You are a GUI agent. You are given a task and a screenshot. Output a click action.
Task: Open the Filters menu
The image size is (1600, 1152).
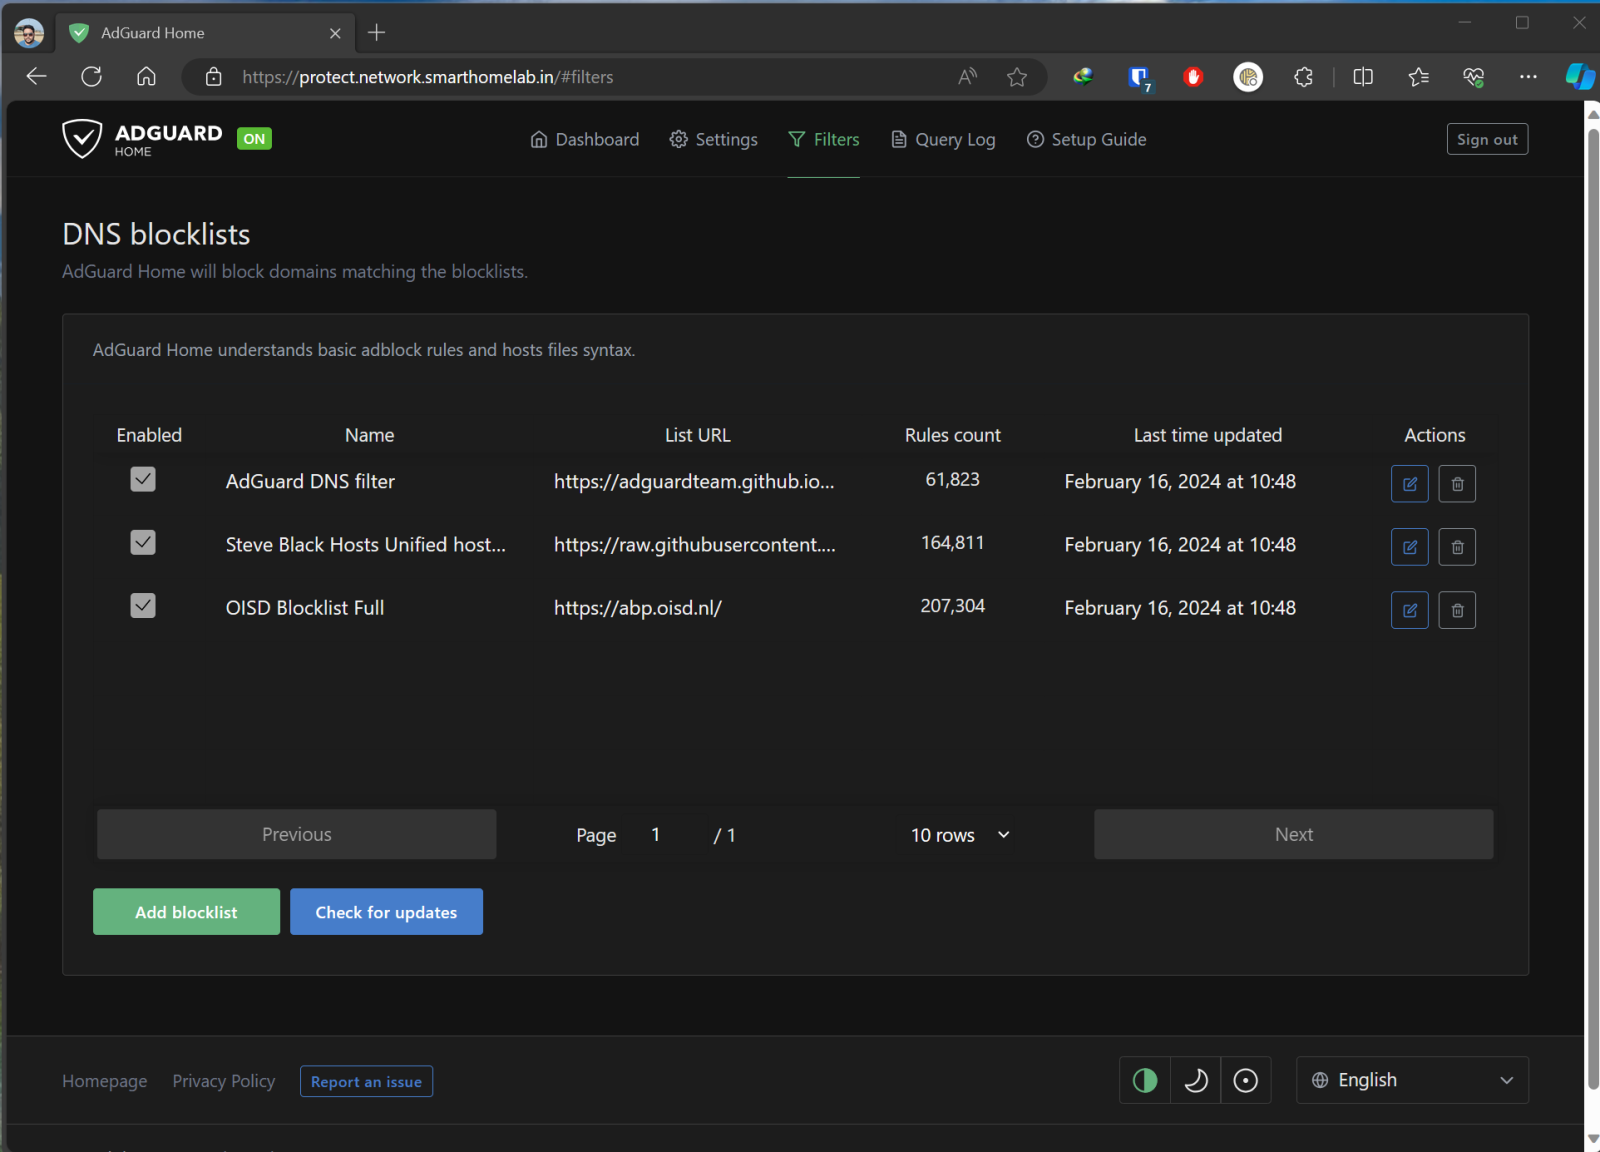824,139
